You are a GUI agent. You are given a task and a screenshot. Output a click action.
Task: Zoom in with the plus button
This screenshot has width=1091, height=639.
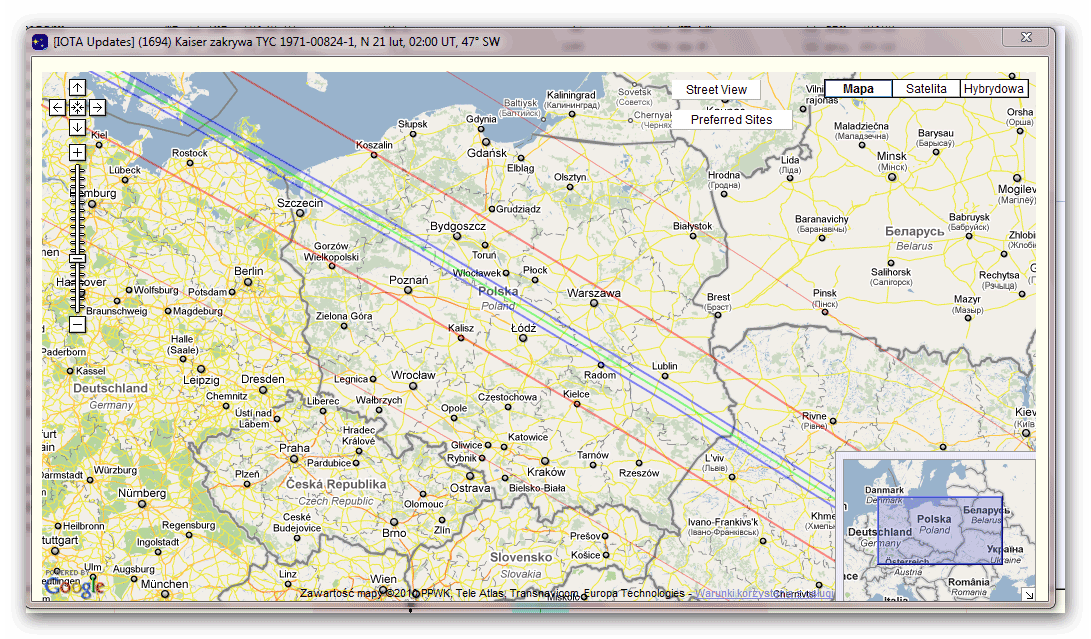coord(77,152)
